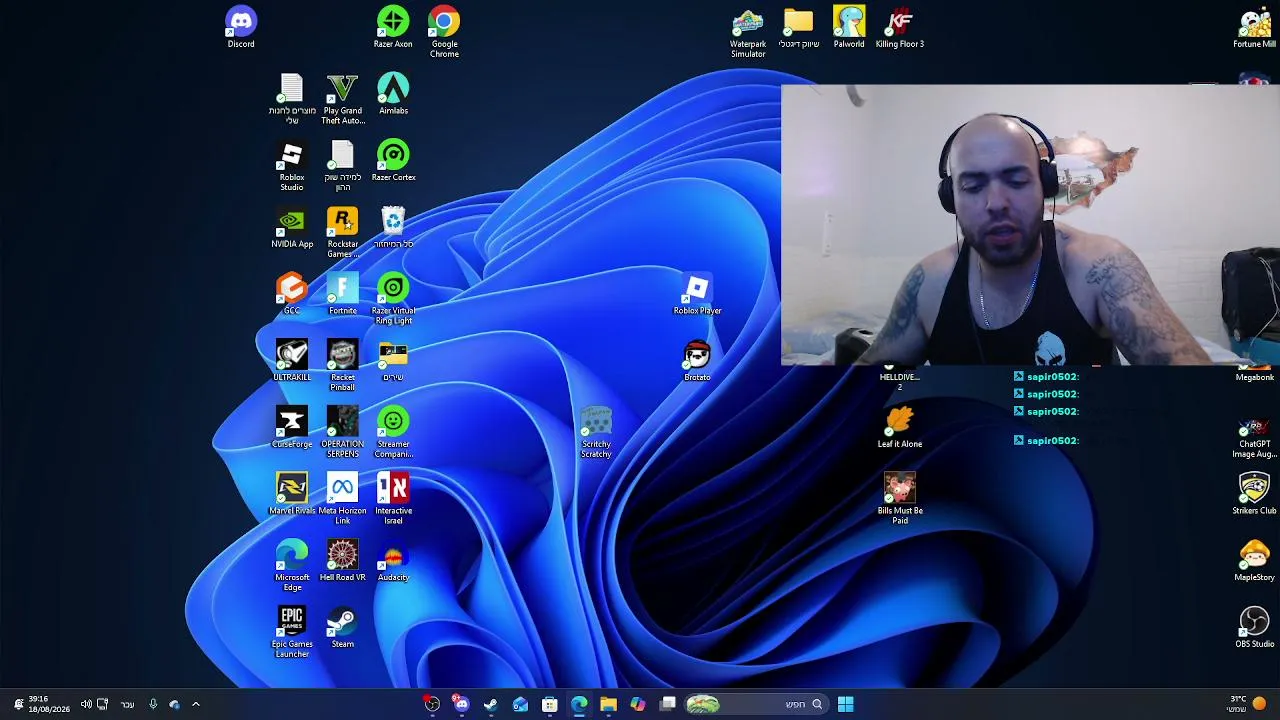Select the Aimlabs desktop icon
This screenshot has height=720, width=1280.
[x=393, y=94]
